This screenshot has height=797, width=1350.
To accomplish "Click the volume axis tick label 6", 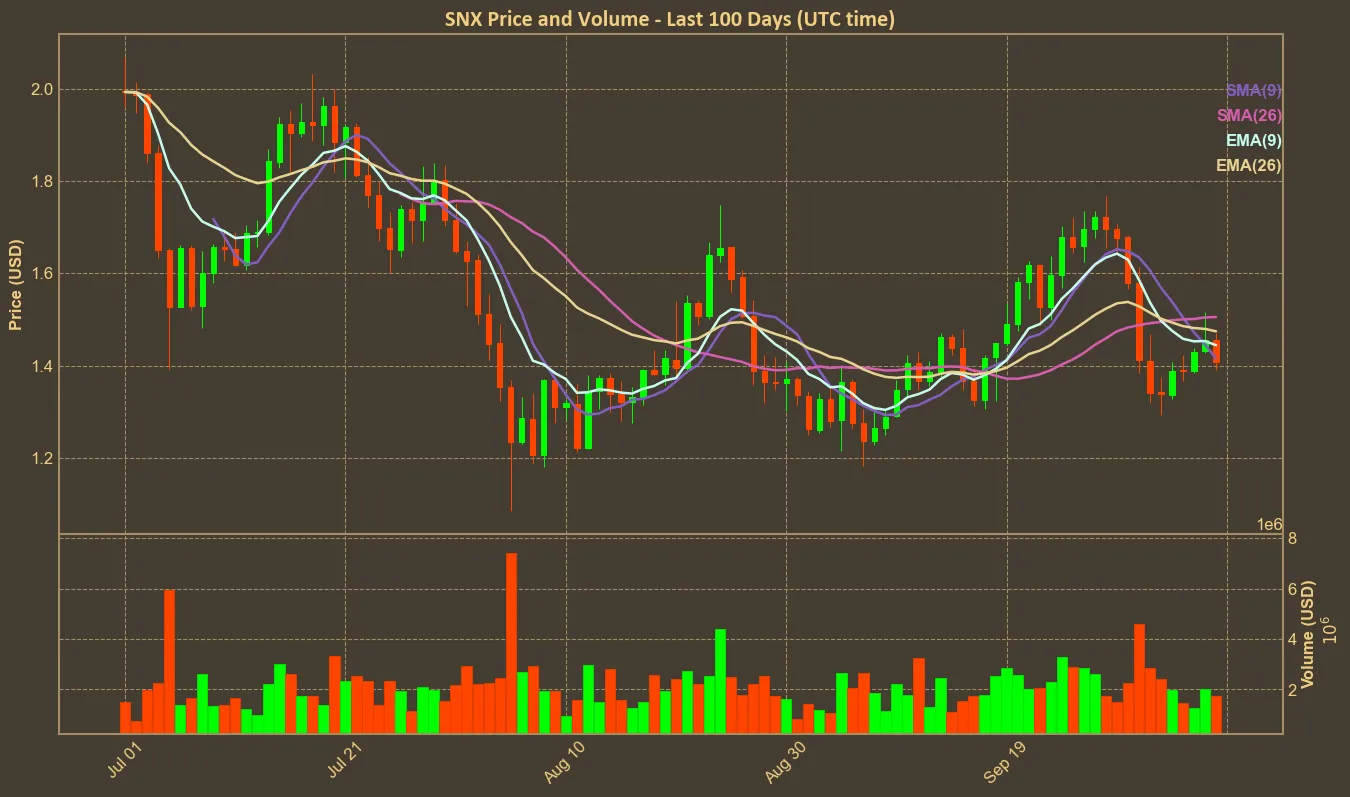I will 1293,589.
